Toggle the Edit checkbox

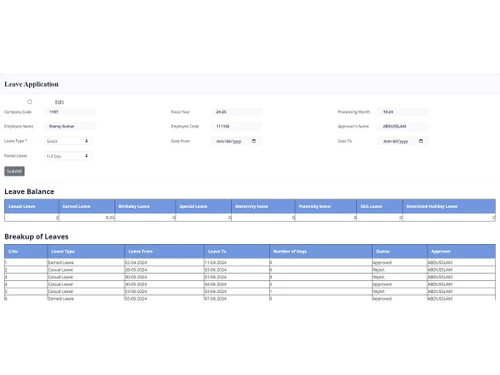pos(30,102)
